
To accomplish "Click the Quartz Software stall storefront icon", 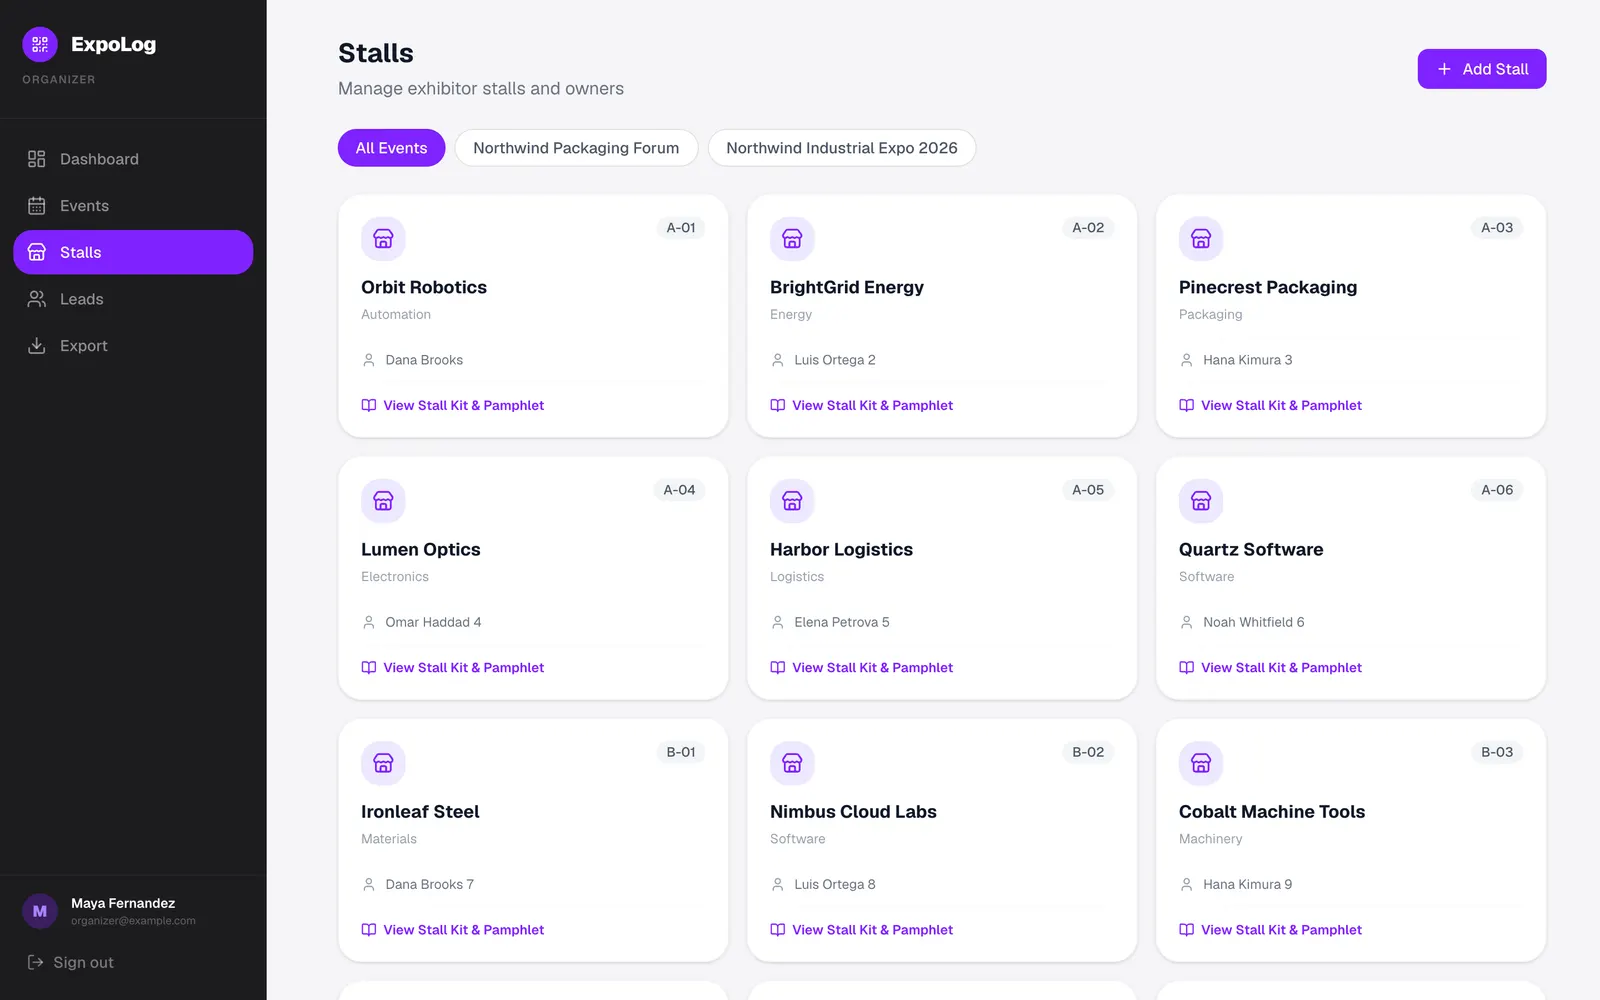I will click(1201, 501).
